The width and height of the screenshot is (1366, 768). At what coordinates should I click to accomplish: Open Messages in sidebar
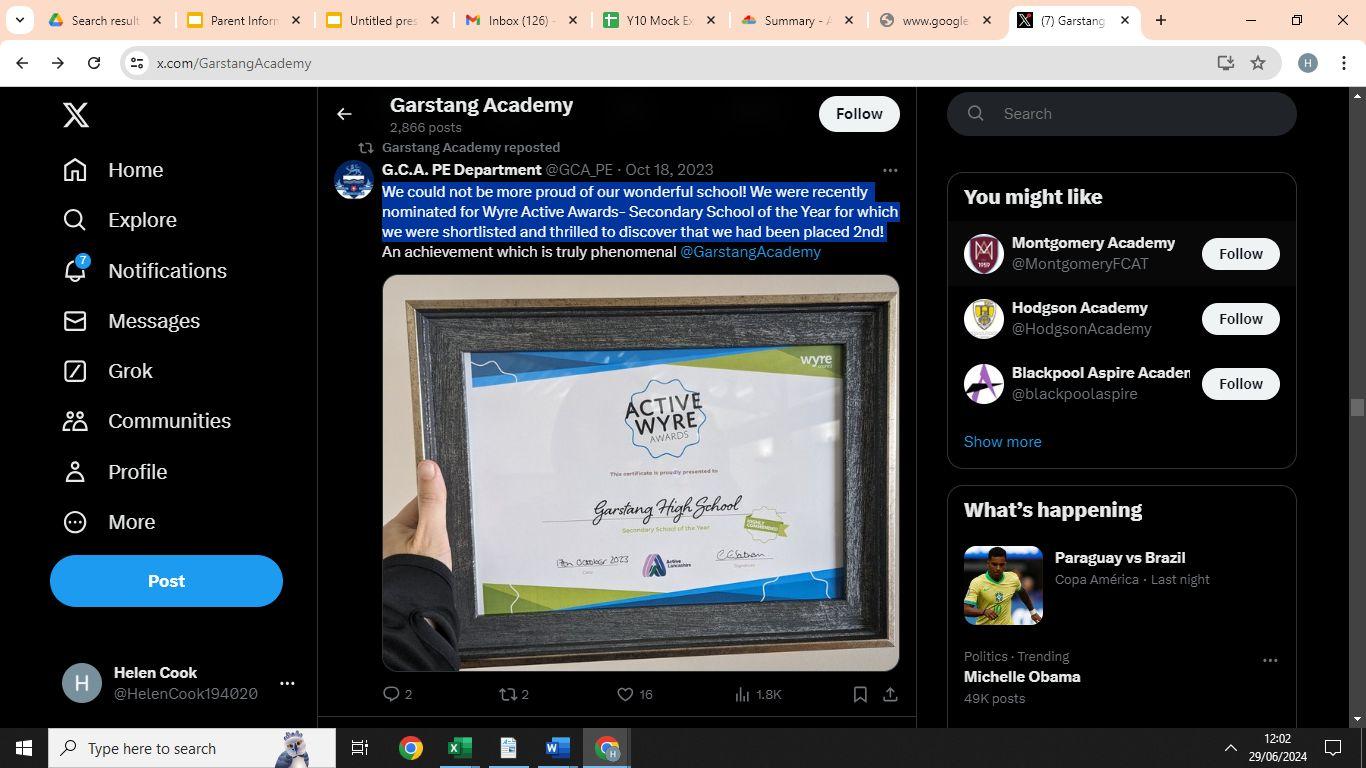(131, 321)
